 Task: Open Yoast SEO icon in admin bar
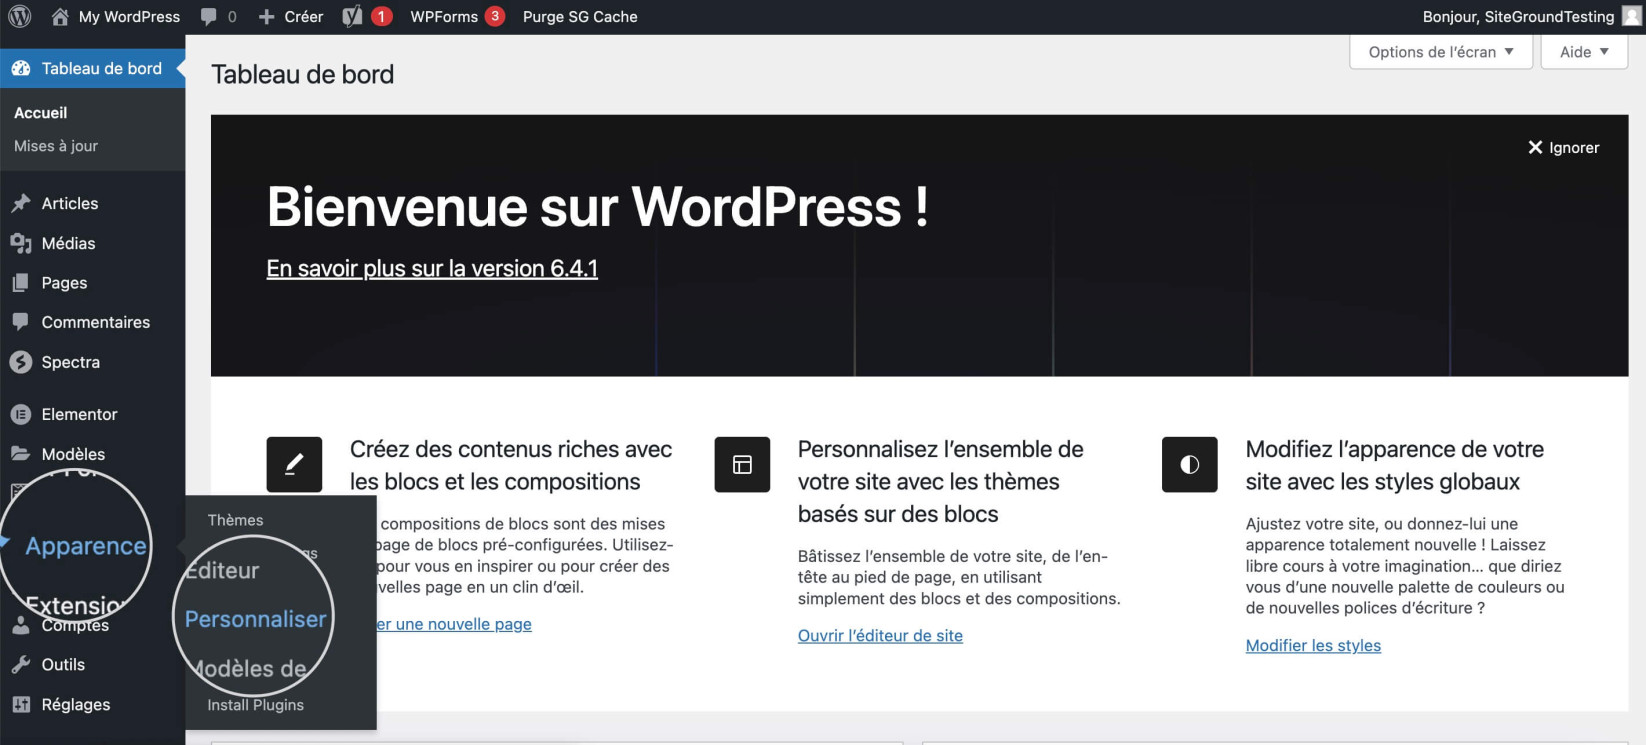pyautogui.click(x=352, y=17)
